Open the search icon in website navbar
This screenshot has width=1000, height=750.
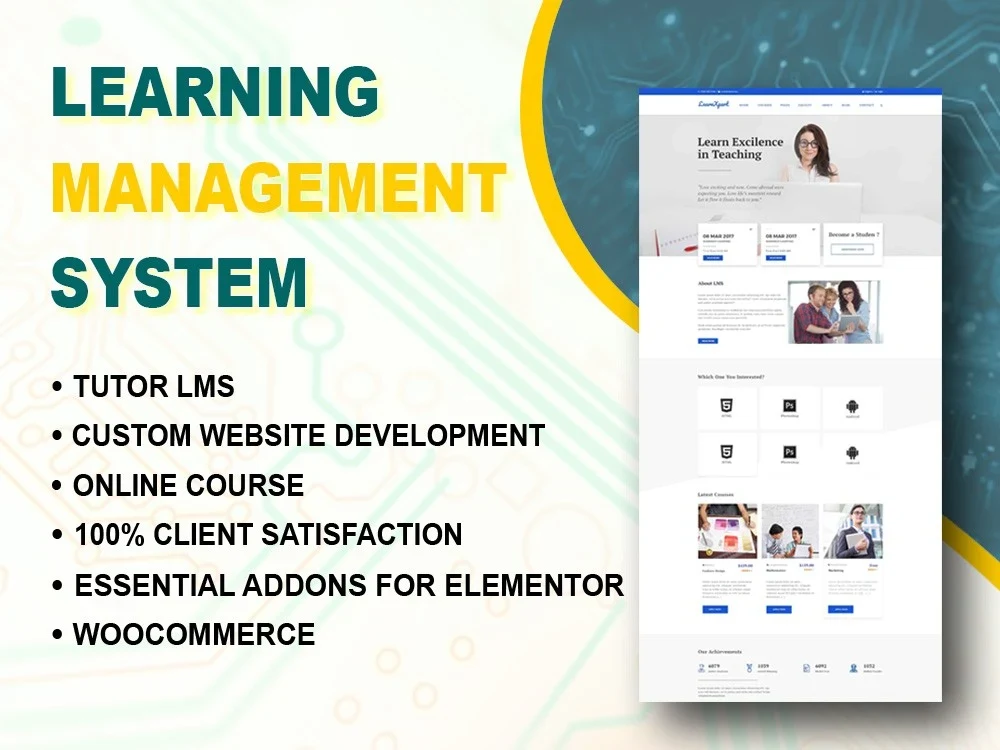[x=881, y=105]
